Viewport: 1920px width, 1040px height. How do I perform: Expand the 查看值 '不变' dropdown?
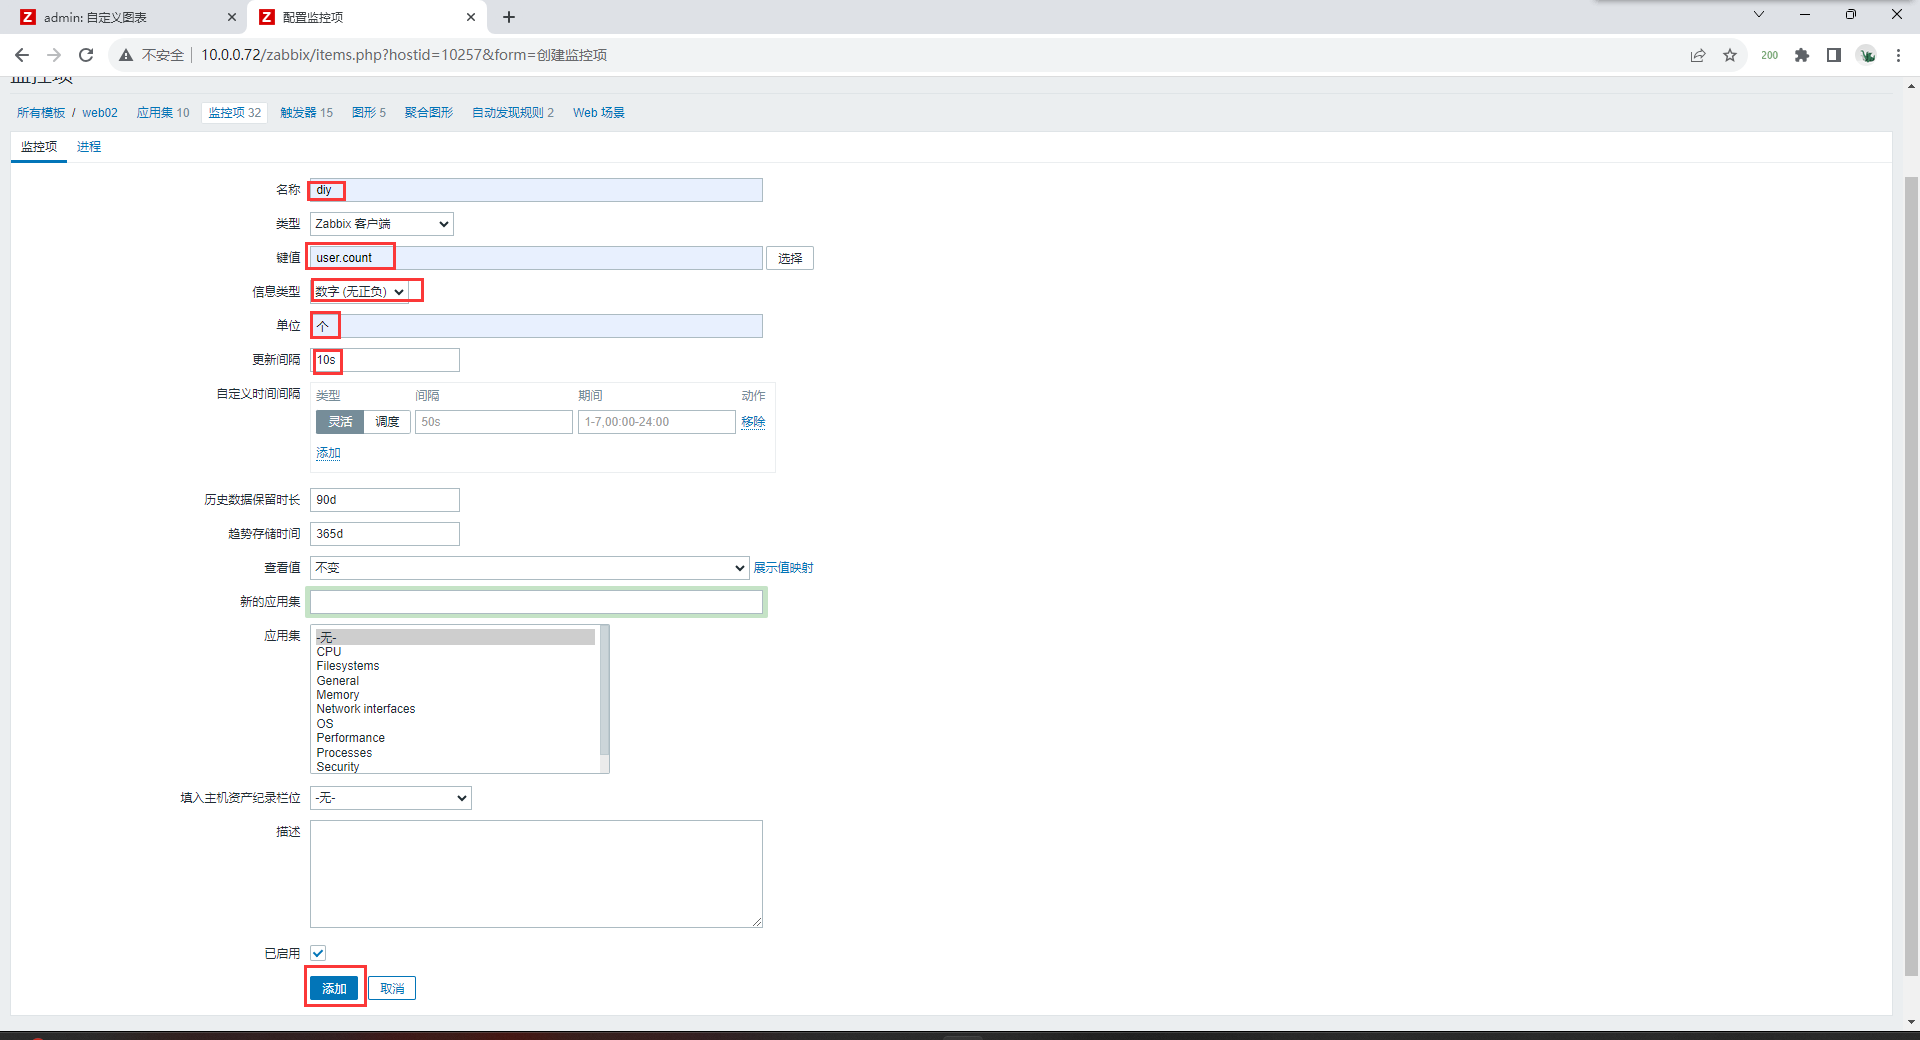coord(530,568)
